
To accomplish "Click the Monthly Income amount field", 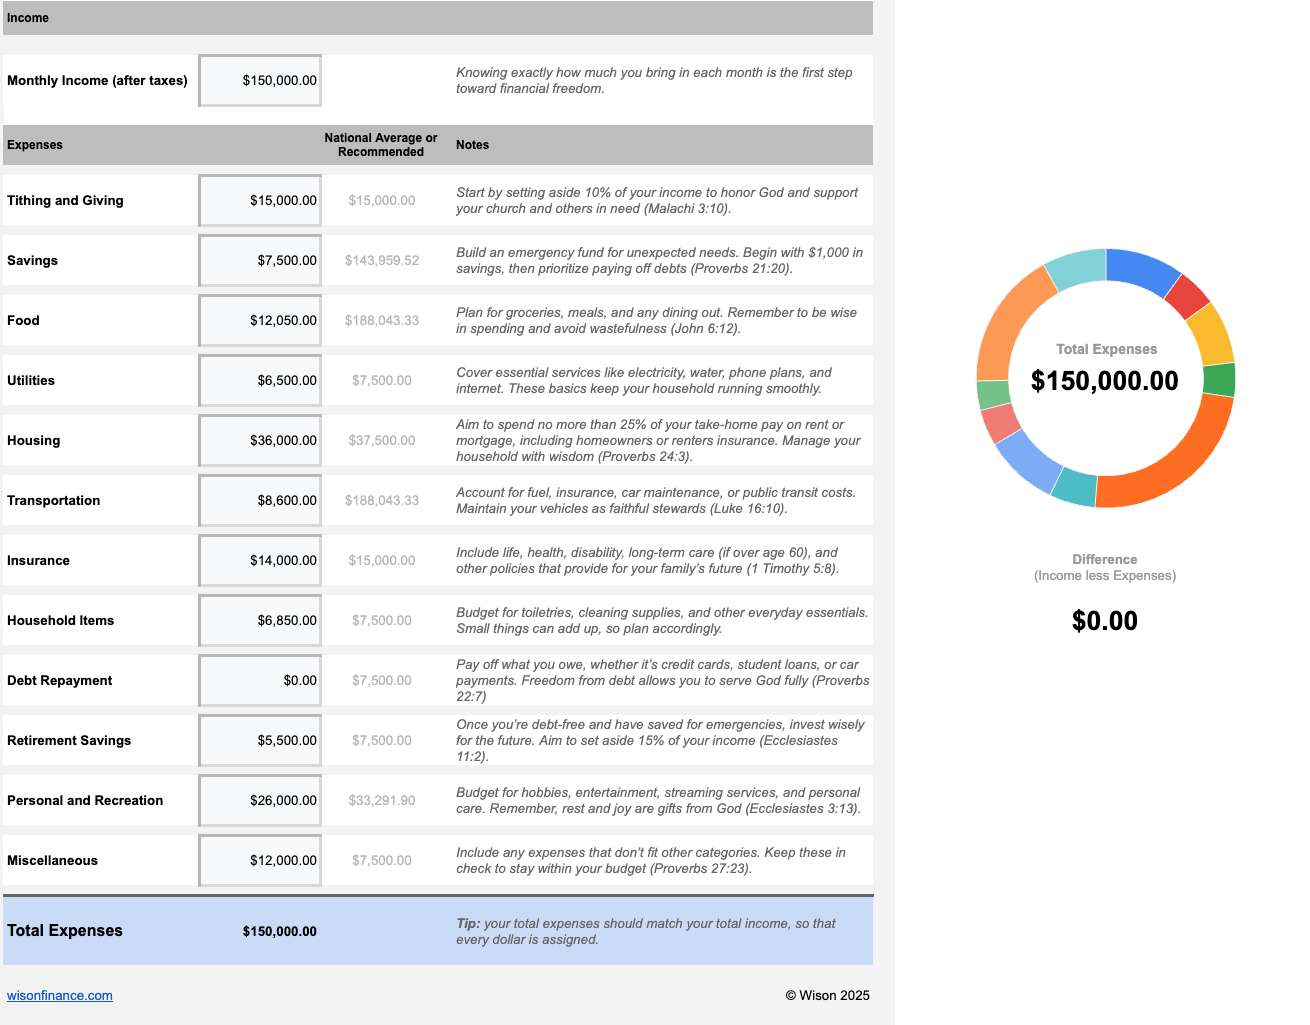I will 260,81.
